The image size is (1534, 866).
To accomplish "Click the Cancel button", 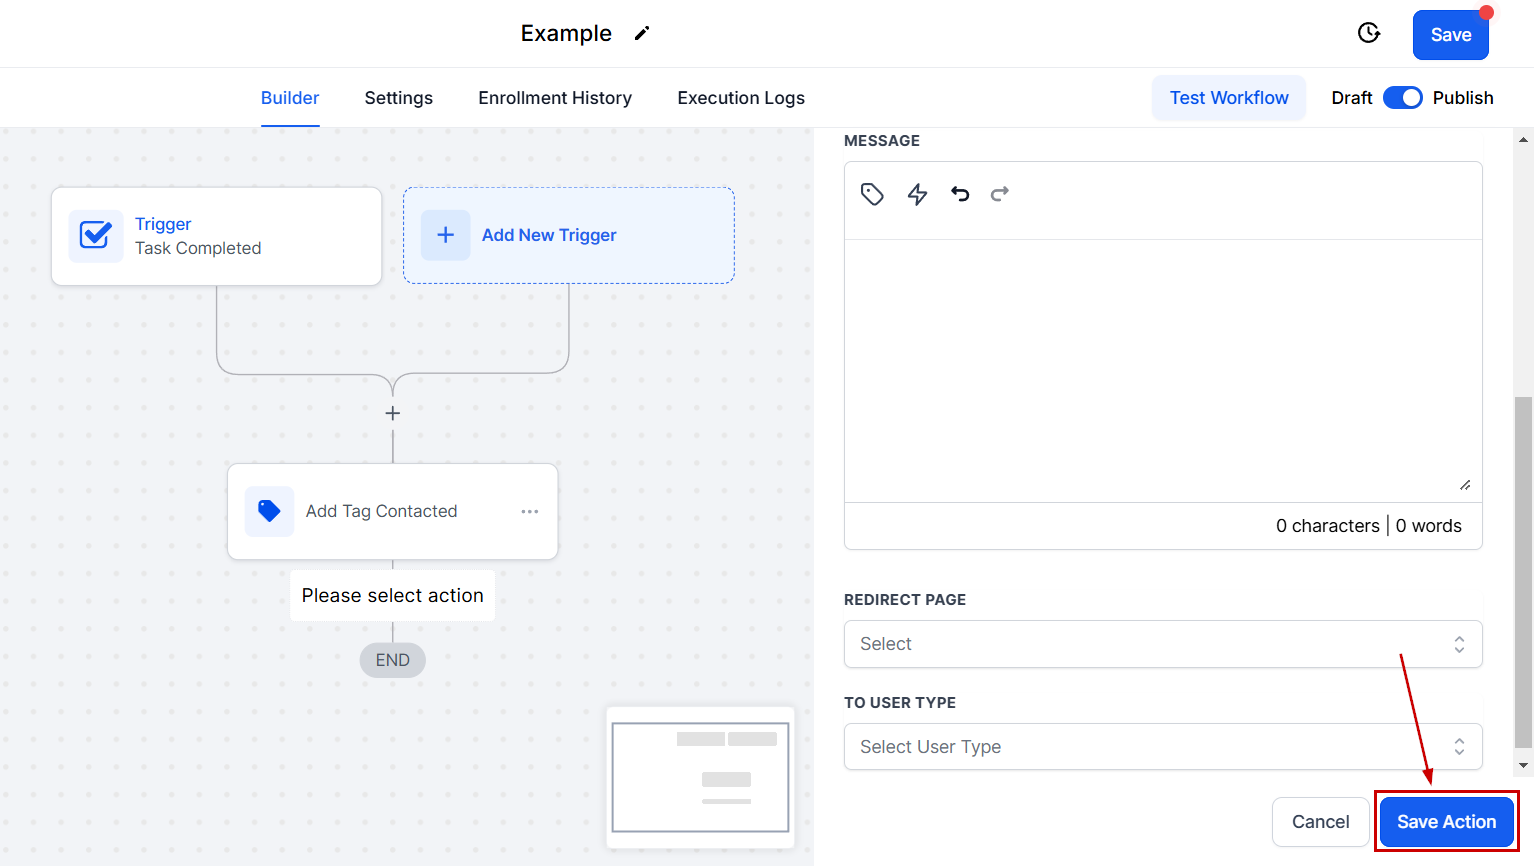I will (x=1320, y=822).
